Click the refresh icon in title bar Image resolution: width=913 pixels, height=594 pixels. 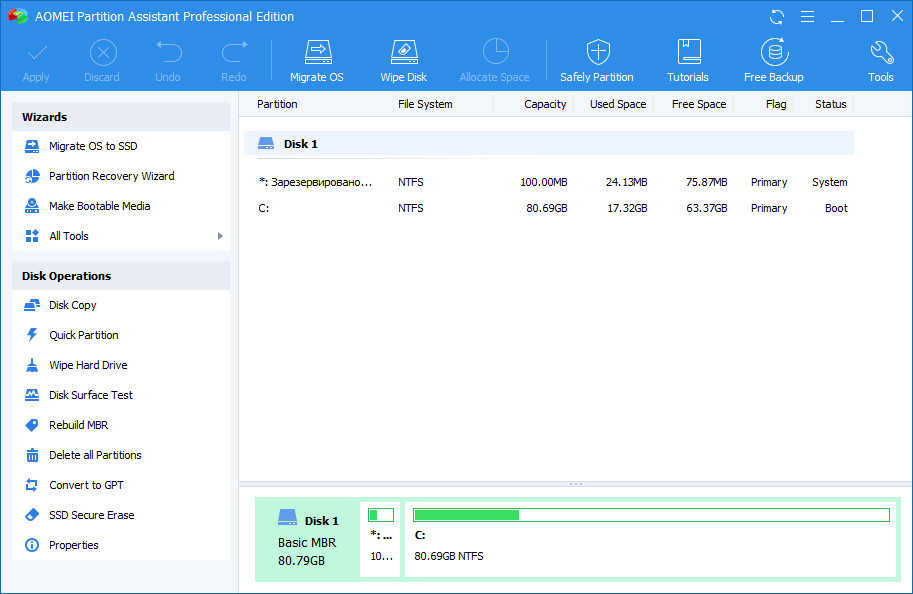point(777,16)
